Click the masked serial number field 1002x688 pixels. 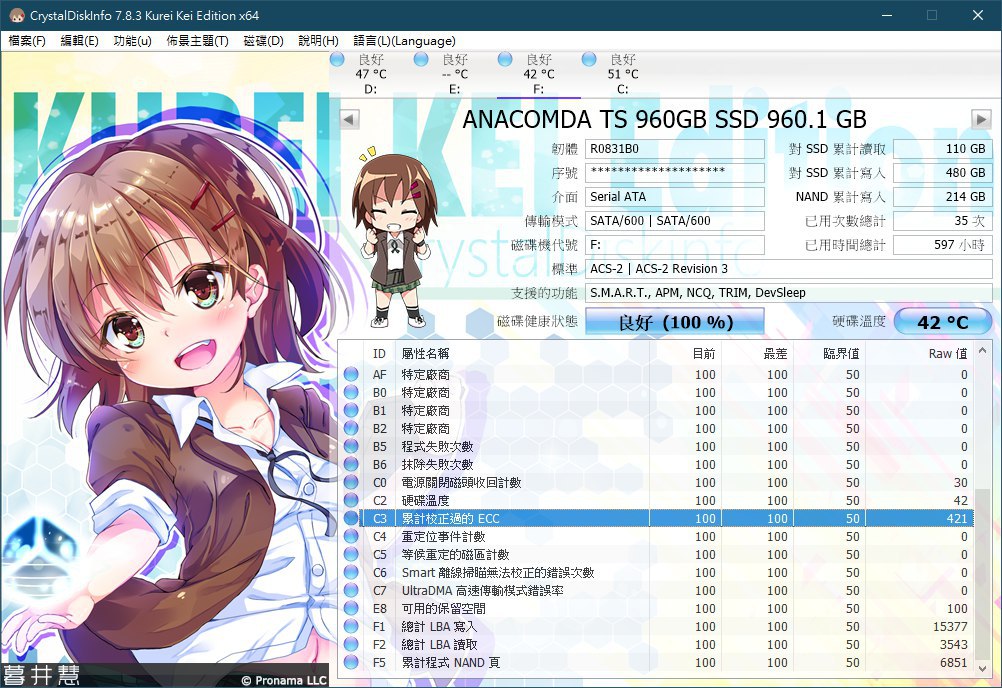coord(675,172)
